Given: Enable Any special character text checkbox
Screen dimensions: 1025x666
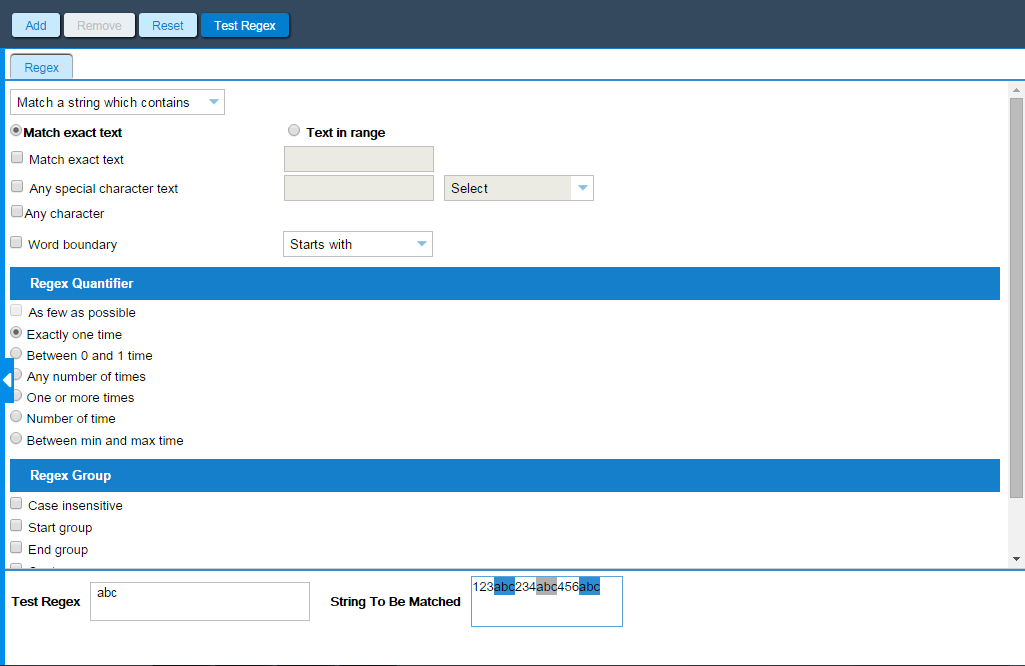Looking at the screenshot, I should 17,186.
